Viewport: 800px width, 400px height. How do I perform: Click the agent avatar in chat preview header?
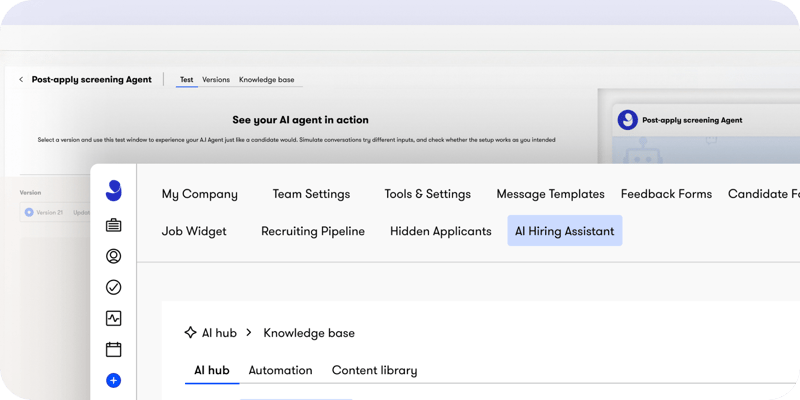coord(628,120)
